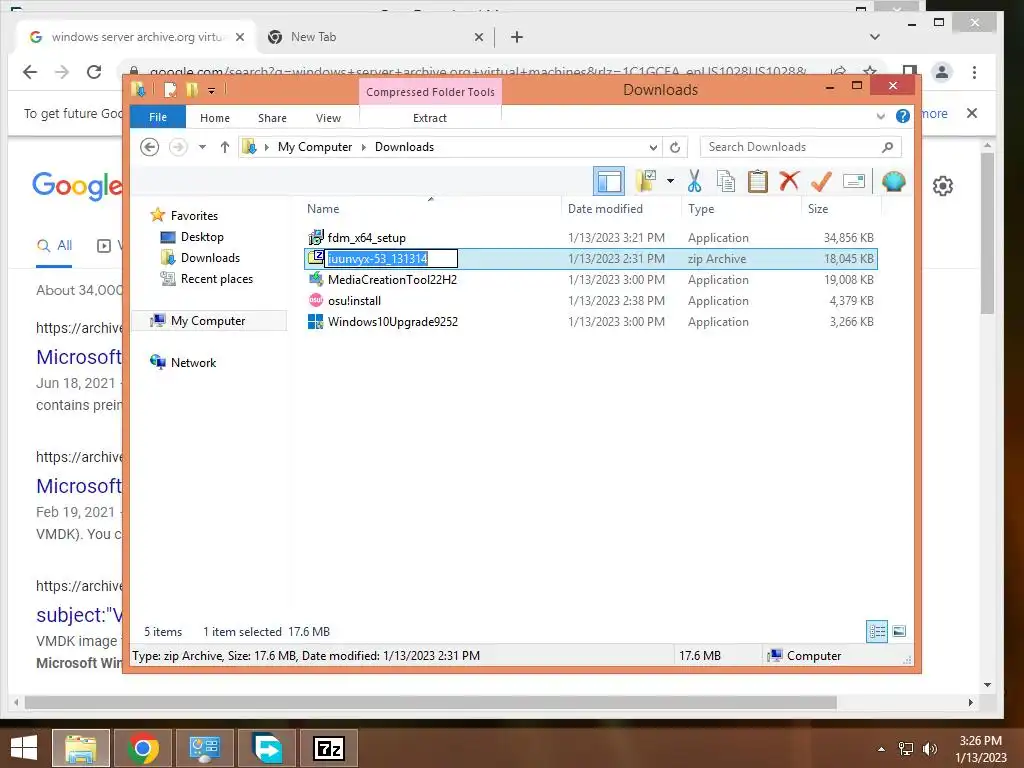Click the Favorites group header
The image size is (1024, 768).
194,216
